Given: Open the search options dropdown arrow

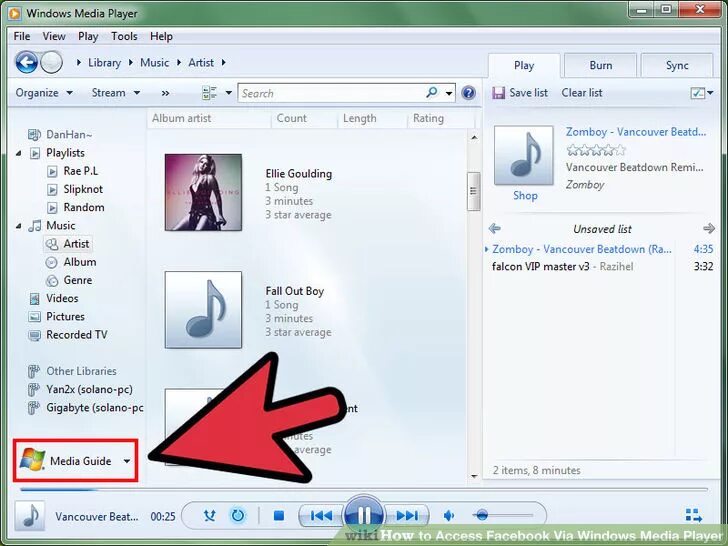Looking at the screenshot, I should point(448,93).
